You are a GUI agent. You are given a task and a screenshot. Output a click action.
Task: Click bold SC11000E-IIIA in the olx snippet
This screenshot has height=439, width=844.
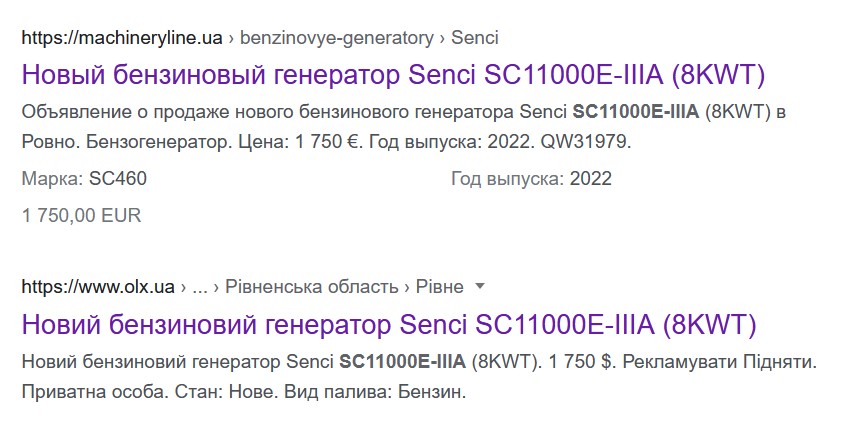403,361
